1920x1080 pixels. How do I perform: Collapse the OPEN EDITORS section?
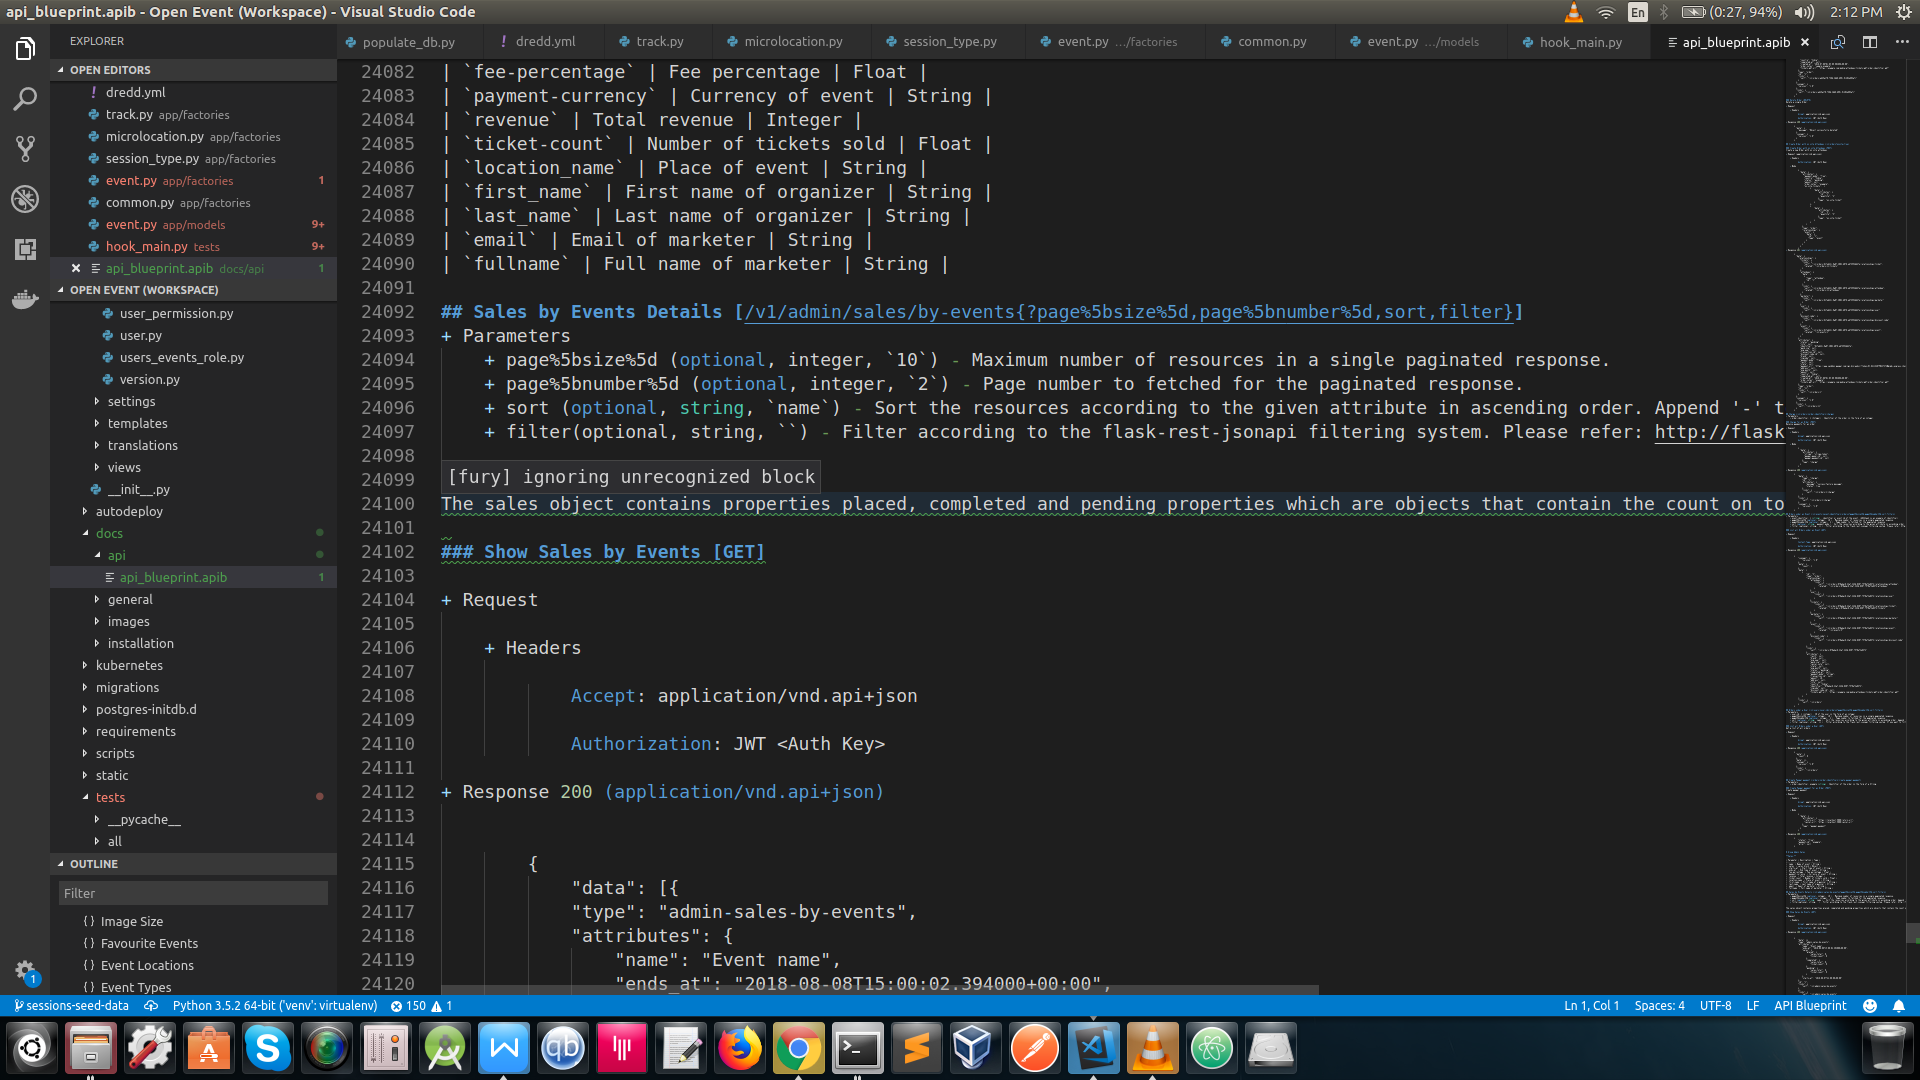click(x=110, y=70)
